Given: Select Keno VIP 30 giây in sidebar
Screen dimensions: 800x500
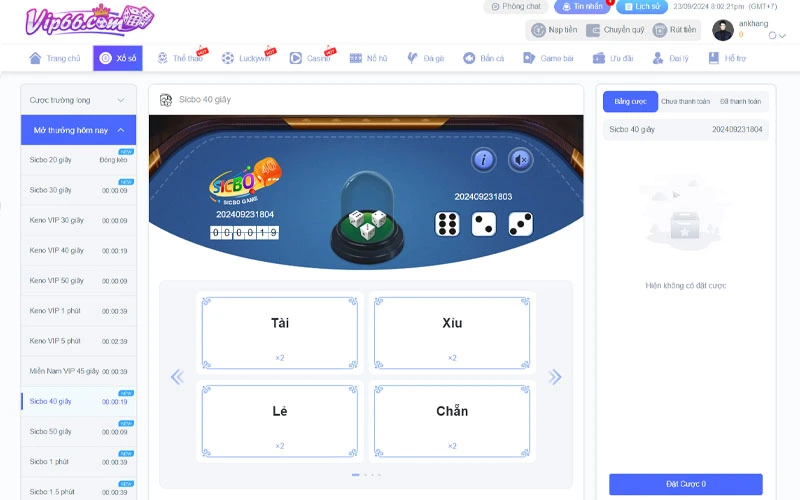Looking at the screenshot, I should click(x=78, y=220).
